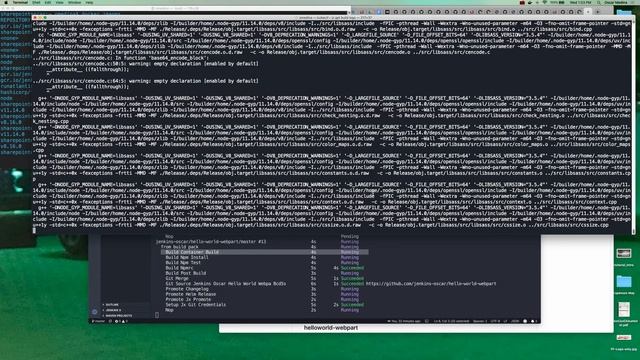Open the Help menu in the menu bar
Image resolution: width=640 pixels, height=360 pixels.
(89, 2)
